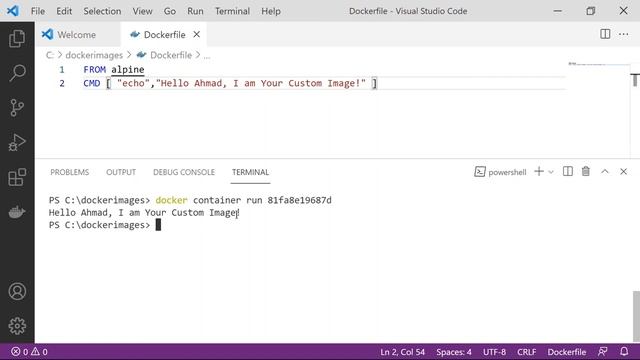Viewport: 640px width, 360px height.
Task: Open the Source Control view
Action: (17, 108)
